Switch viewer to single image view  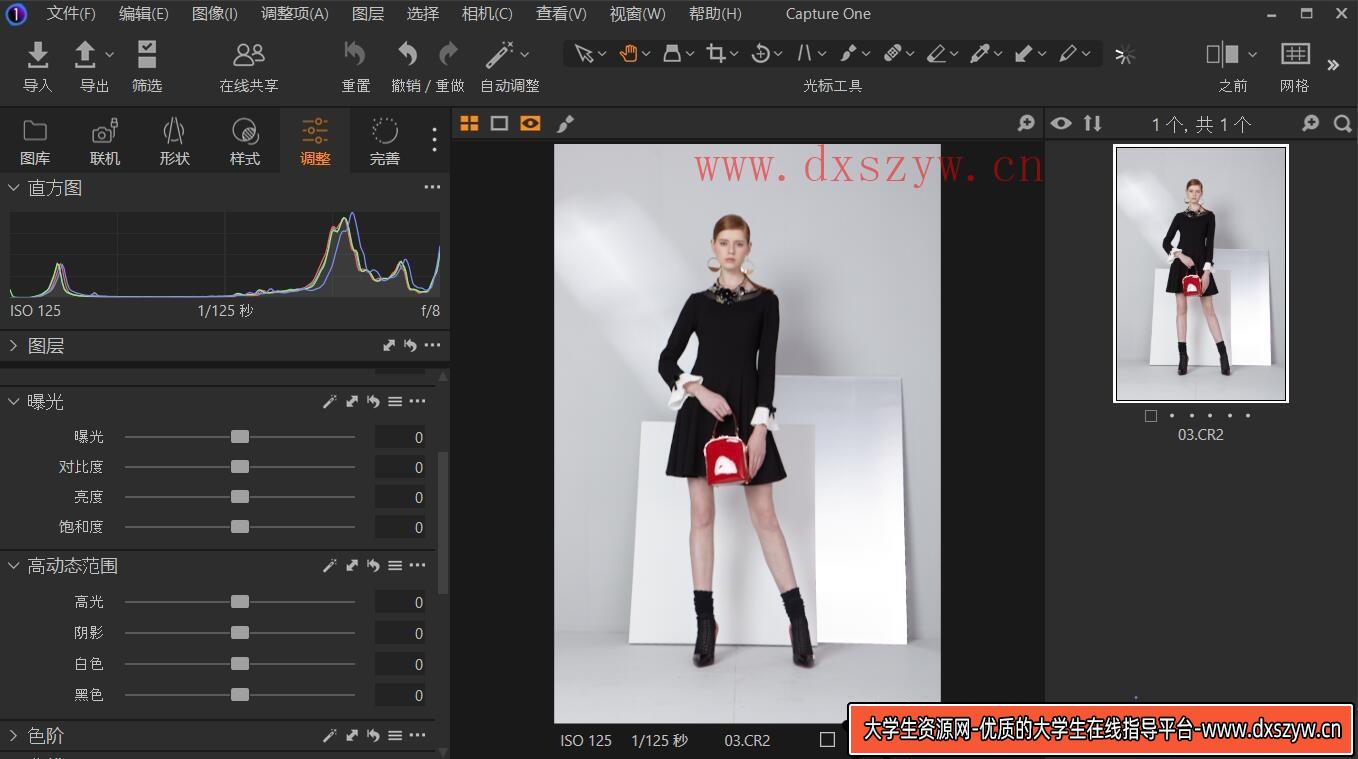[x=499, y=123]
